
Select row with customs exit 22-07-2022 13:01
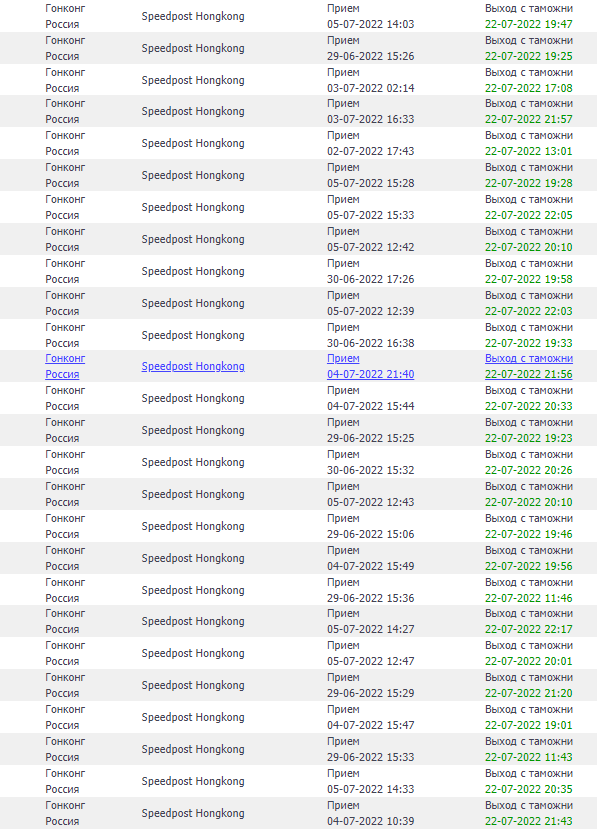(298, 143)
